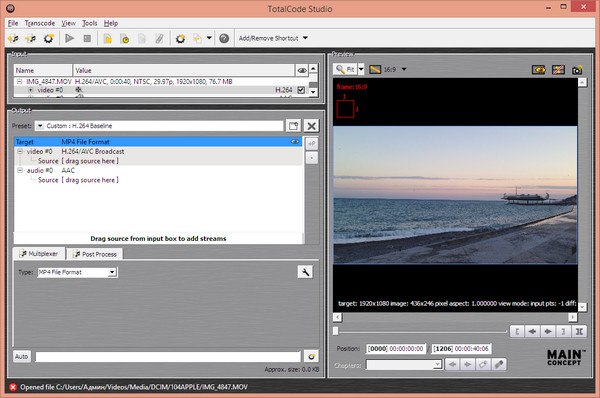Click the X button beside Preset

tap(311, 126)
